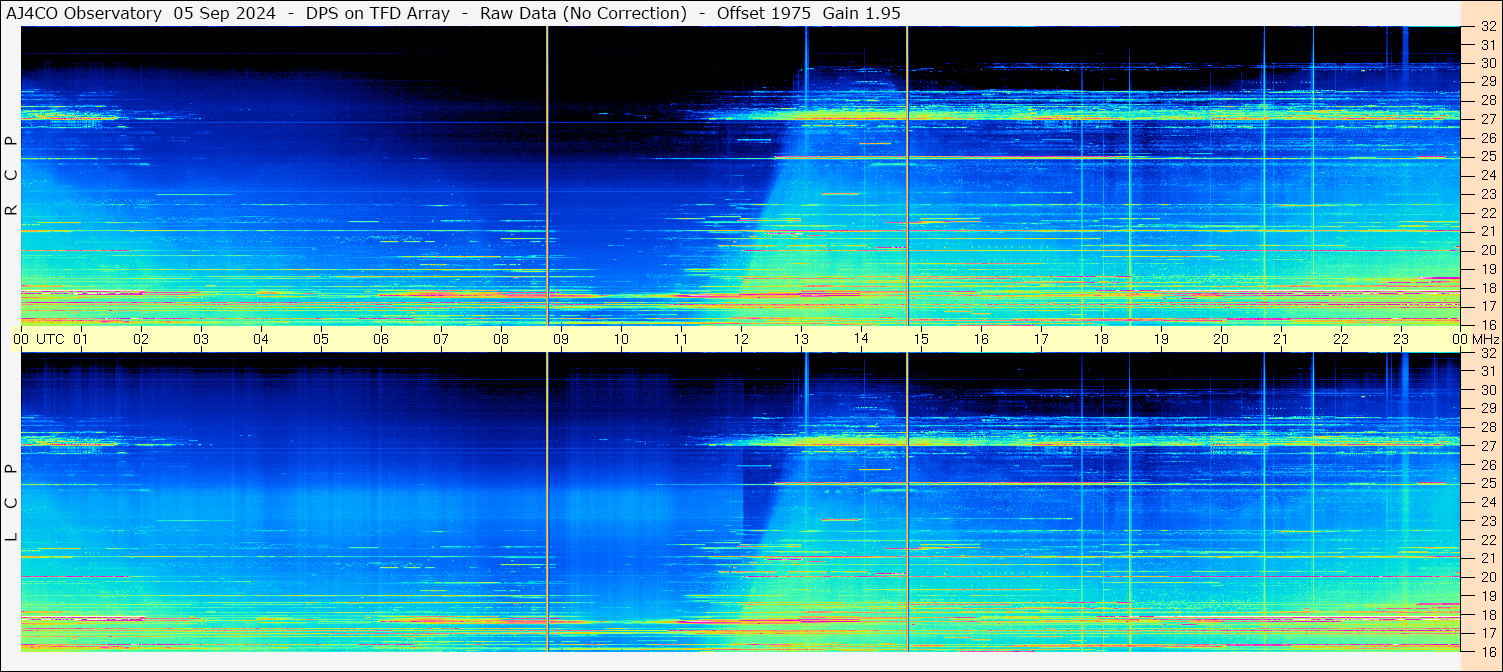
Task: Click the "02" hour label on time axis
Action: point(141,339)
